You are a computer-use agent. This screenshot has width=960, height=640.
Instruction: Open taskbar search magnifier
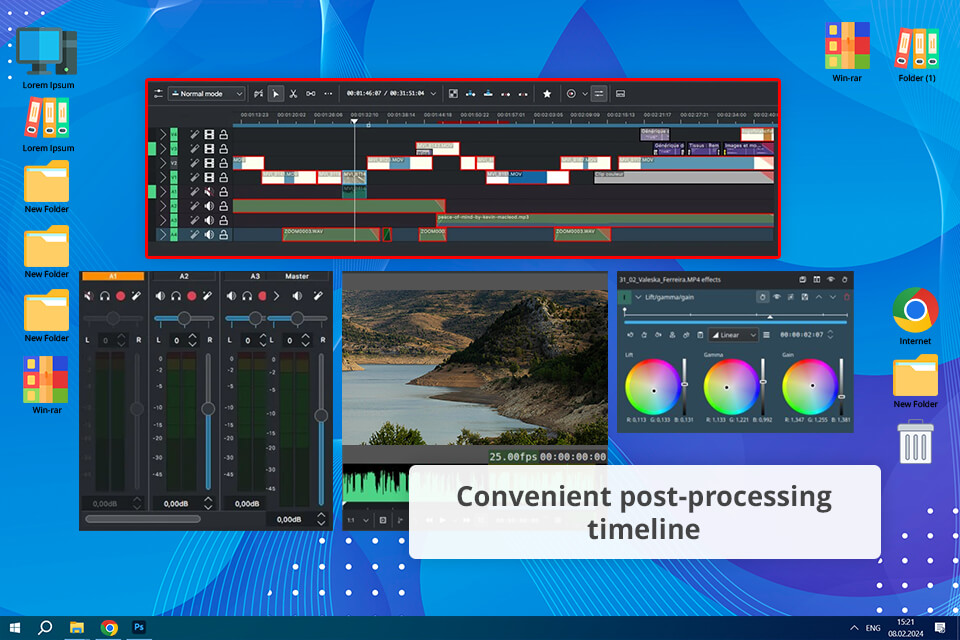click(x=45, y=627)
